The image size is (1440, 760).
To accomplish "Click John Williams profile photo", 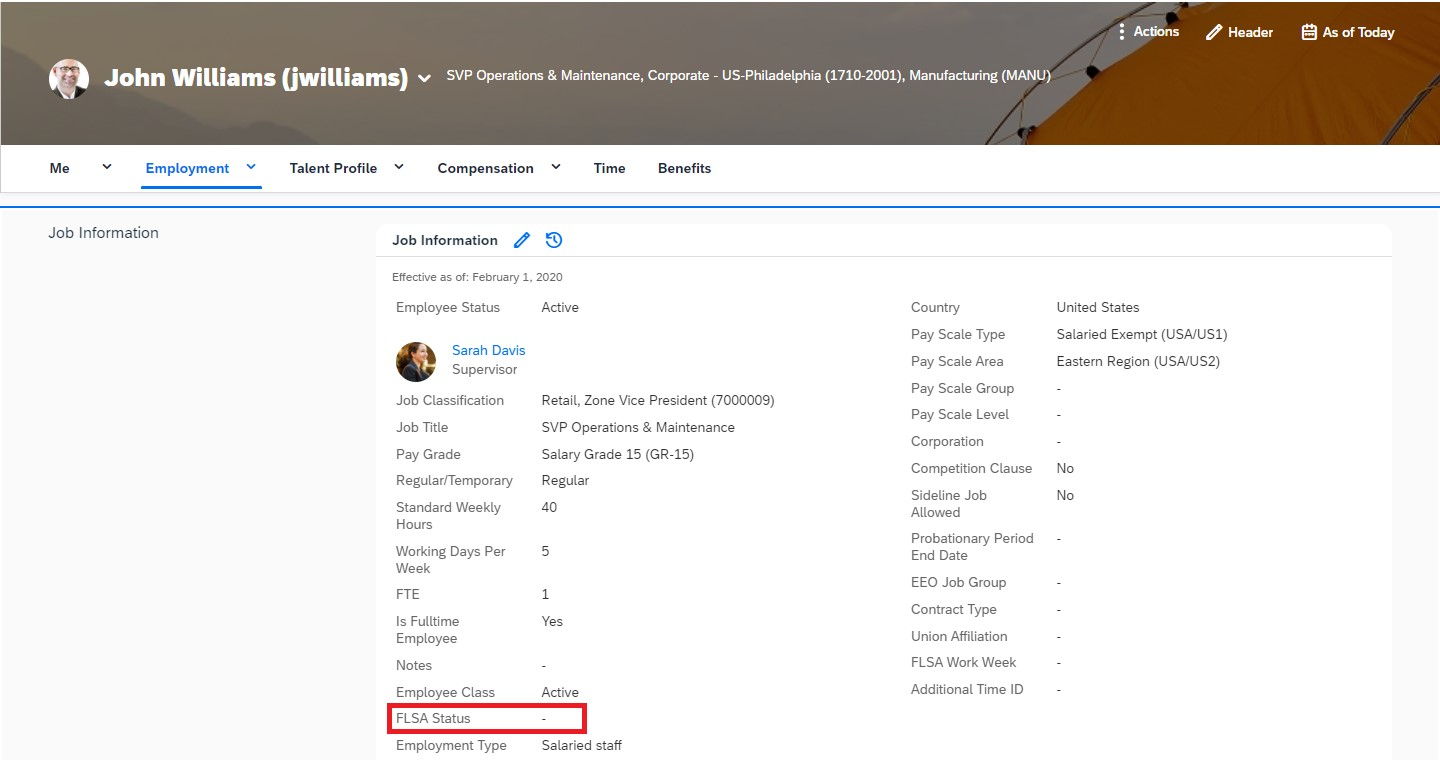I will point(69,78).
